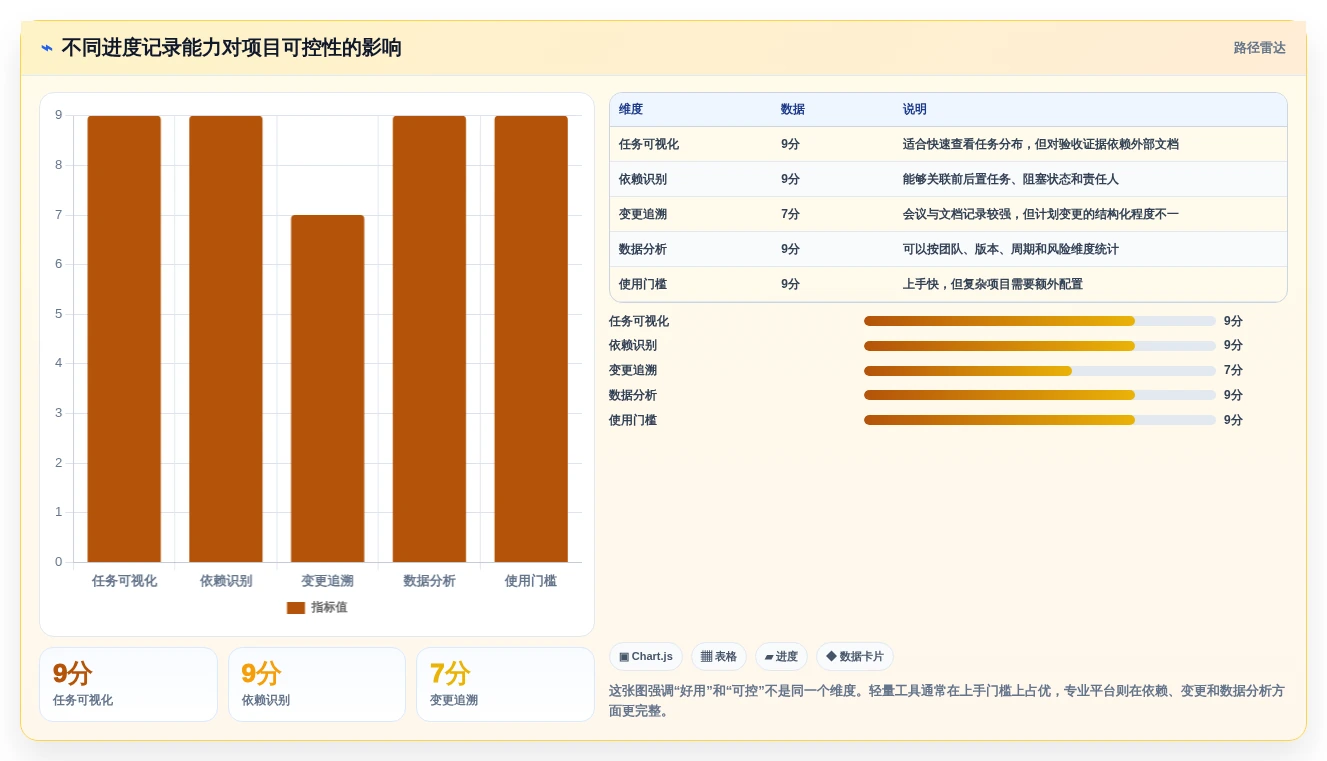This screenshot has height=761, width=1327.
Task: Click the 数据分析 x-axis label
Action: click(x=429, y=581)
